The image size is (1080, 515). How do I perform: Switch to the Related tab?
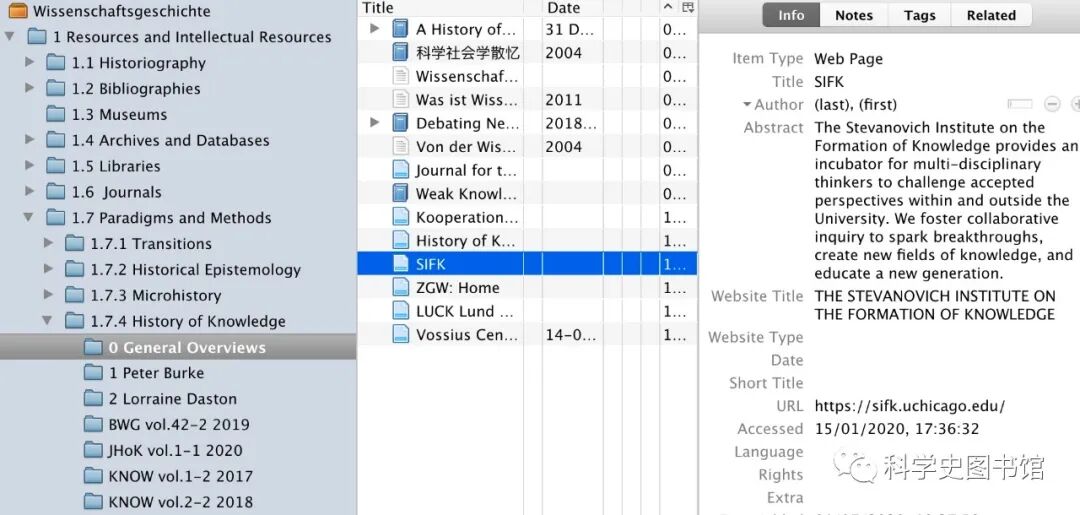[991, 15]
